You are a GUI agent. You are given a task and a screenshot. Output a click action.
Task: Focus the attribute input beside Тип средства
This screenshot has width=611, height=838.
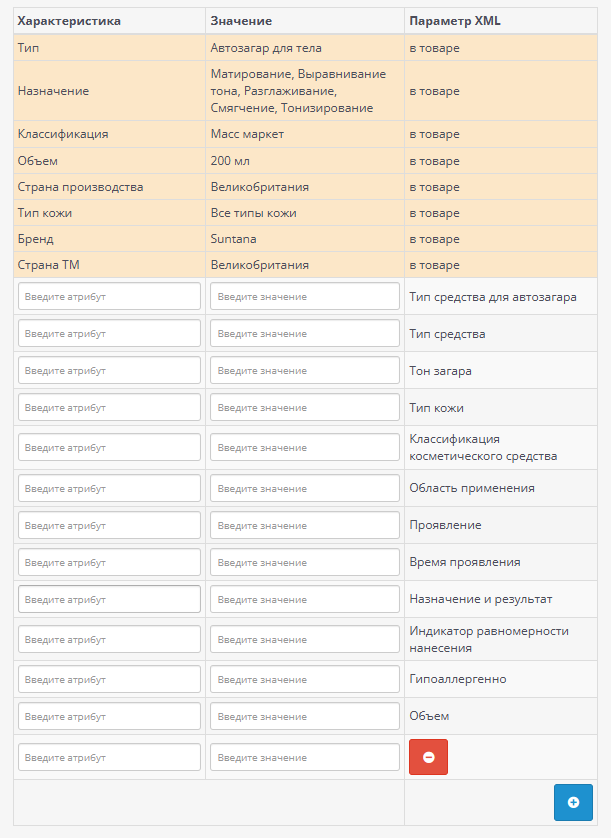(x=109, y=334)
